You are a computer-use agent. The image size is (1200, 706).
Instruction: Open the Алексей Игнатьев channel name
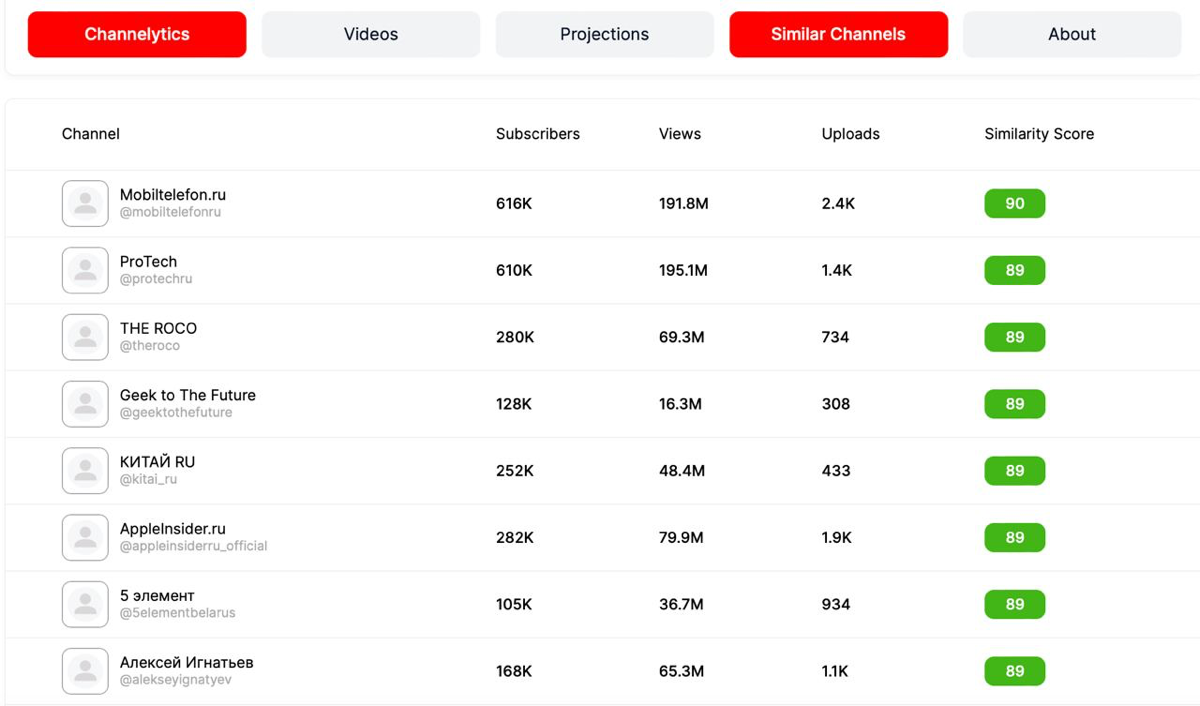187,662
